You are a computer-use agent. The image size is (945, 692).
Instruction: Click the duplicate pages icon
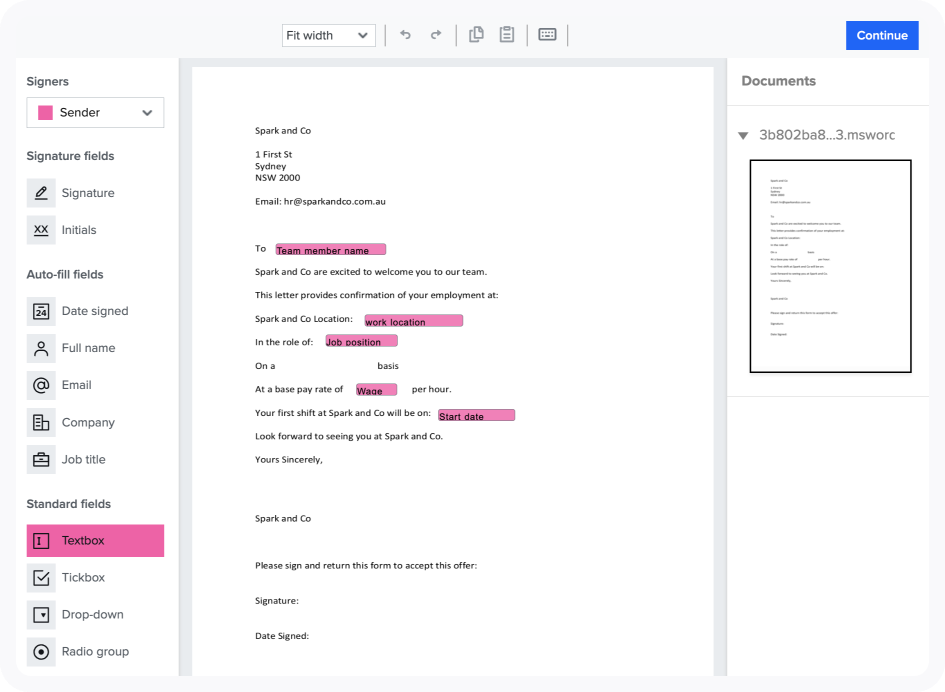(x=476, y=33)
